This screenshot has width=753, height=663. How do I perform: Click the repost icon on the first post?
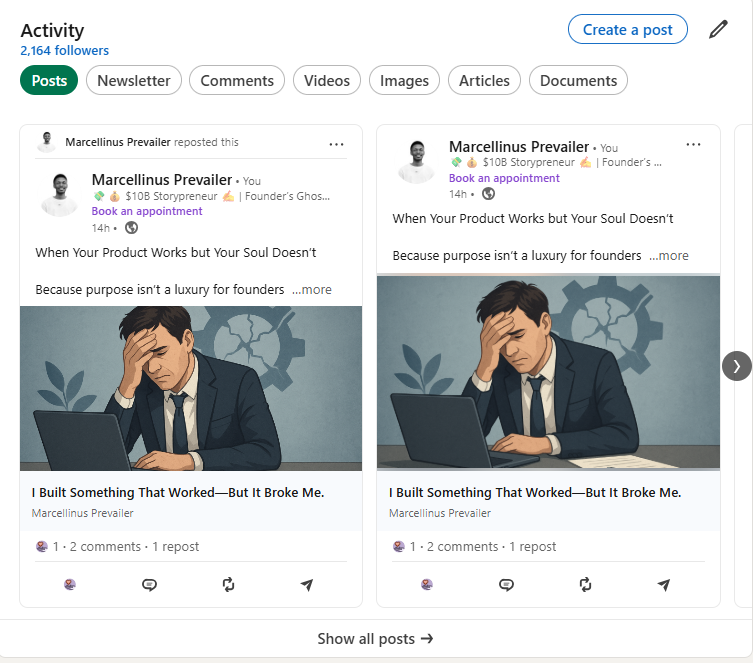(228, 584)
